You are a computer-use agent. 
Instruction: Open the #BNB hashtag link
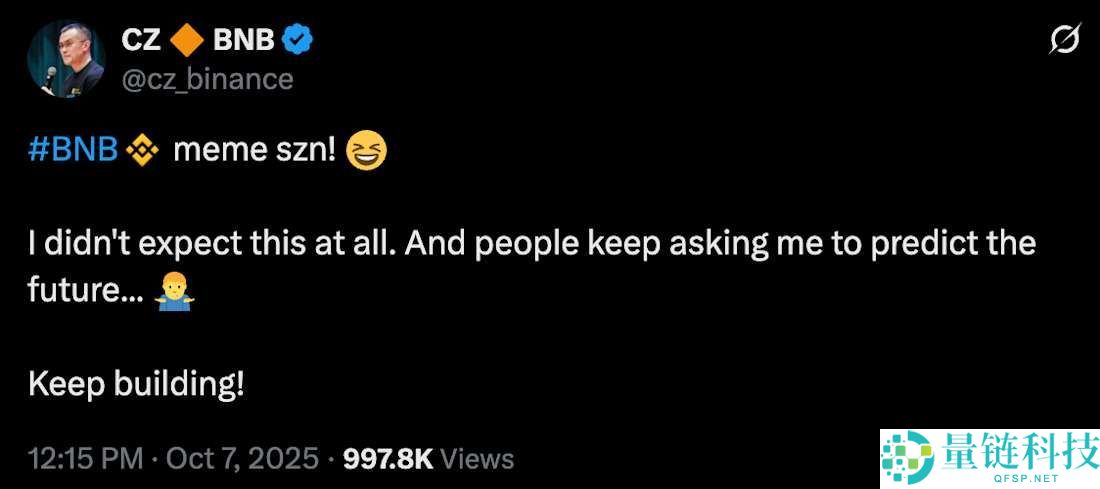point(74,151)
